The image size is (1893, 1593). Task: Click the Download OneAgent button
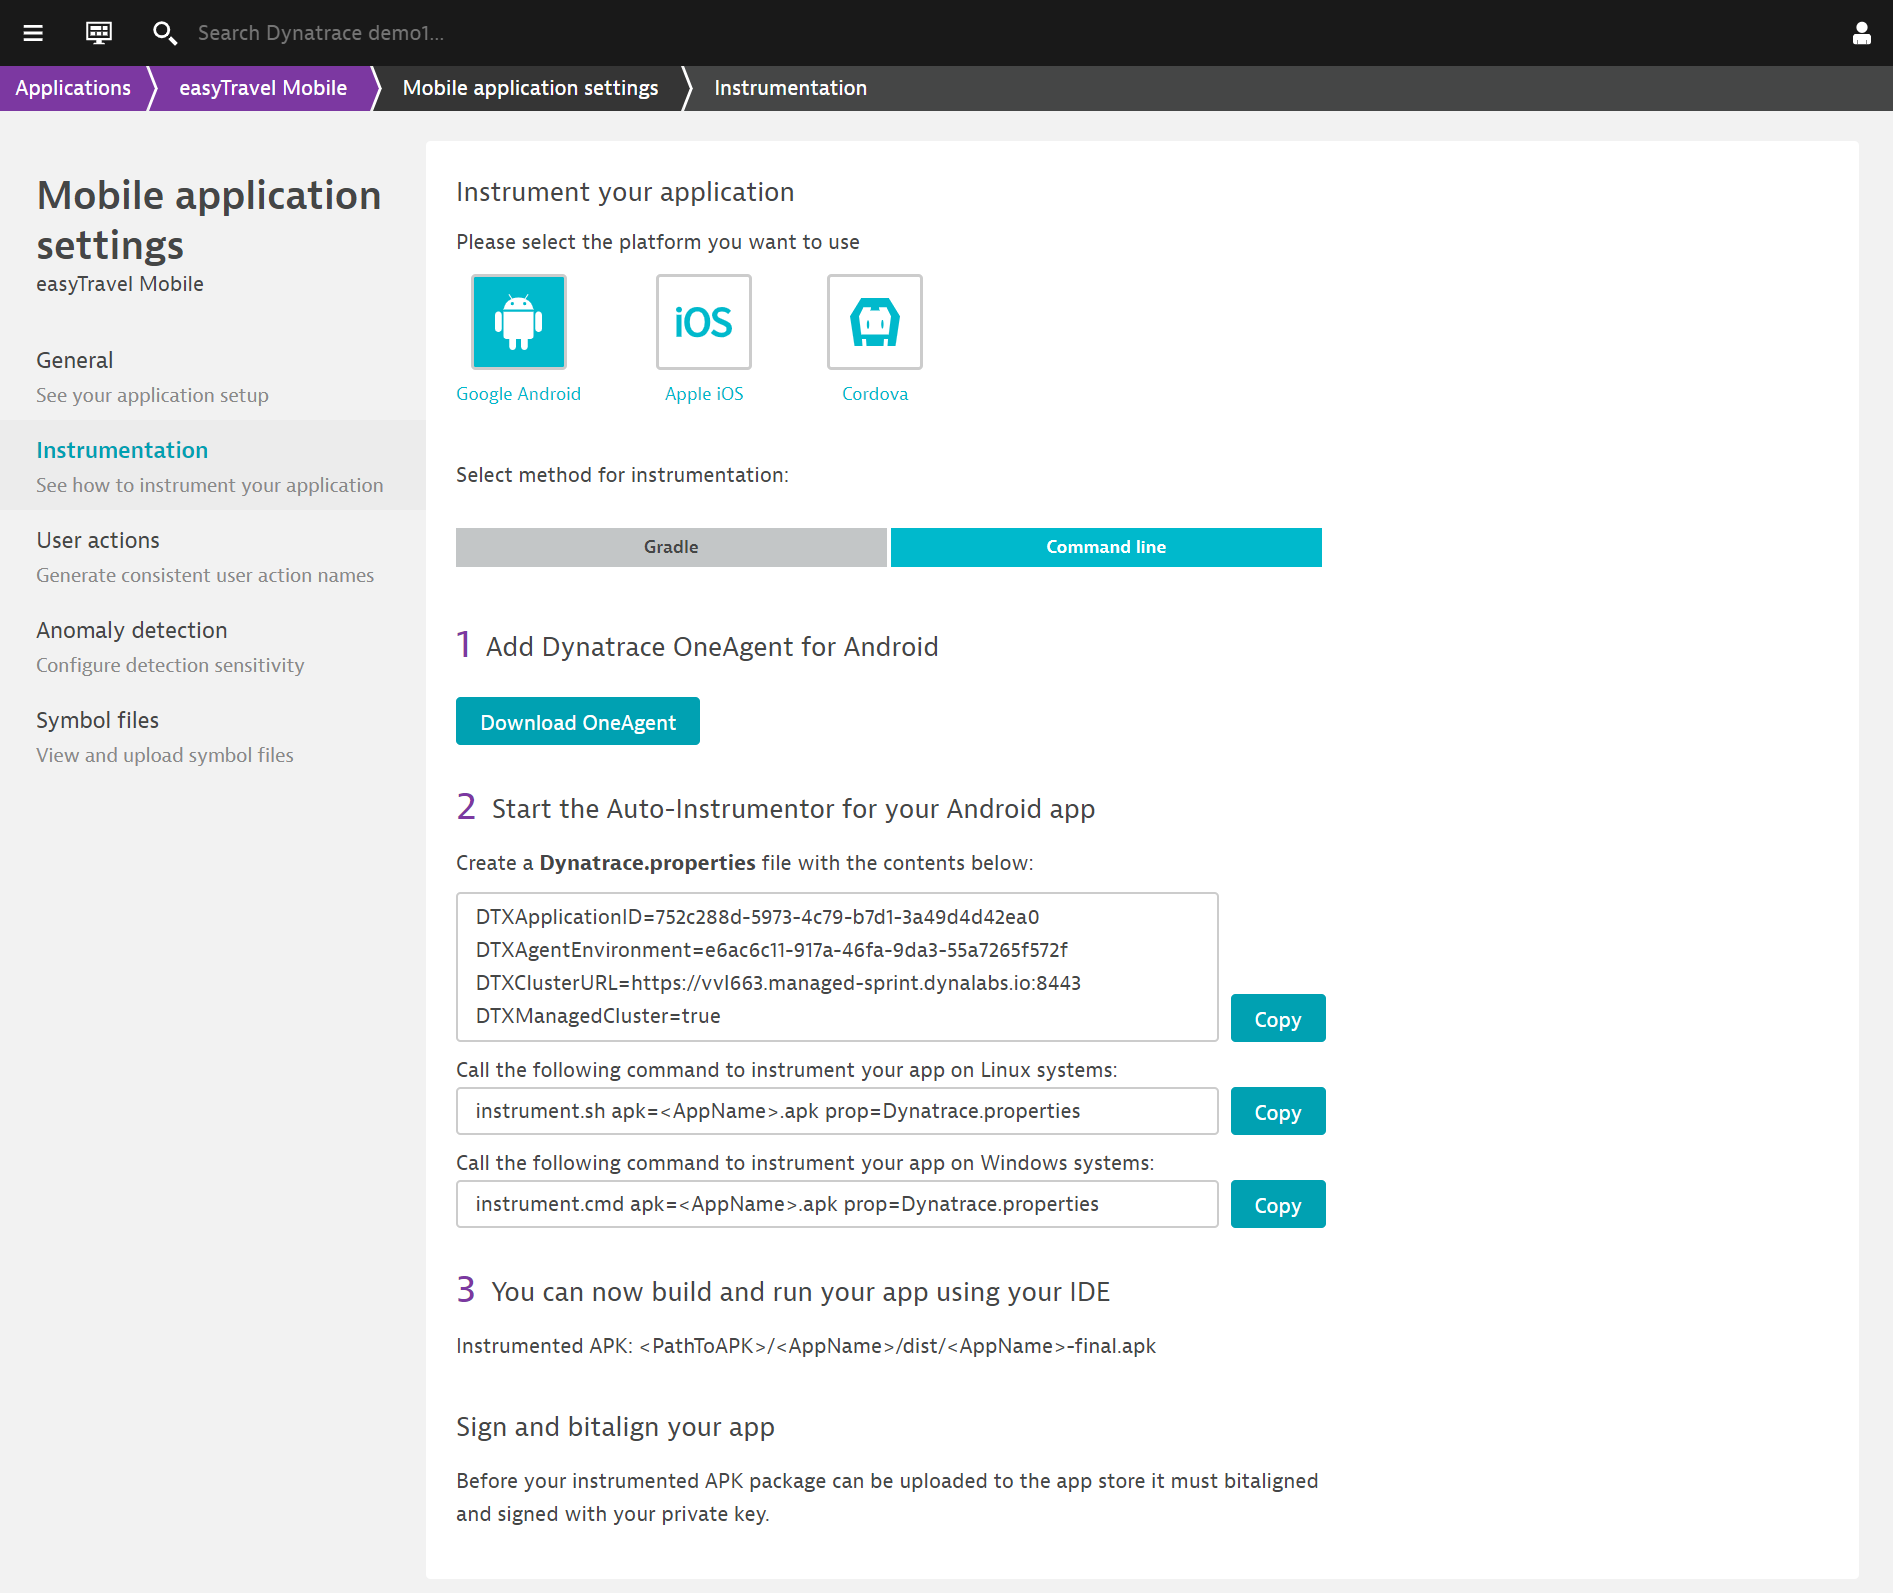coord(577,721)
